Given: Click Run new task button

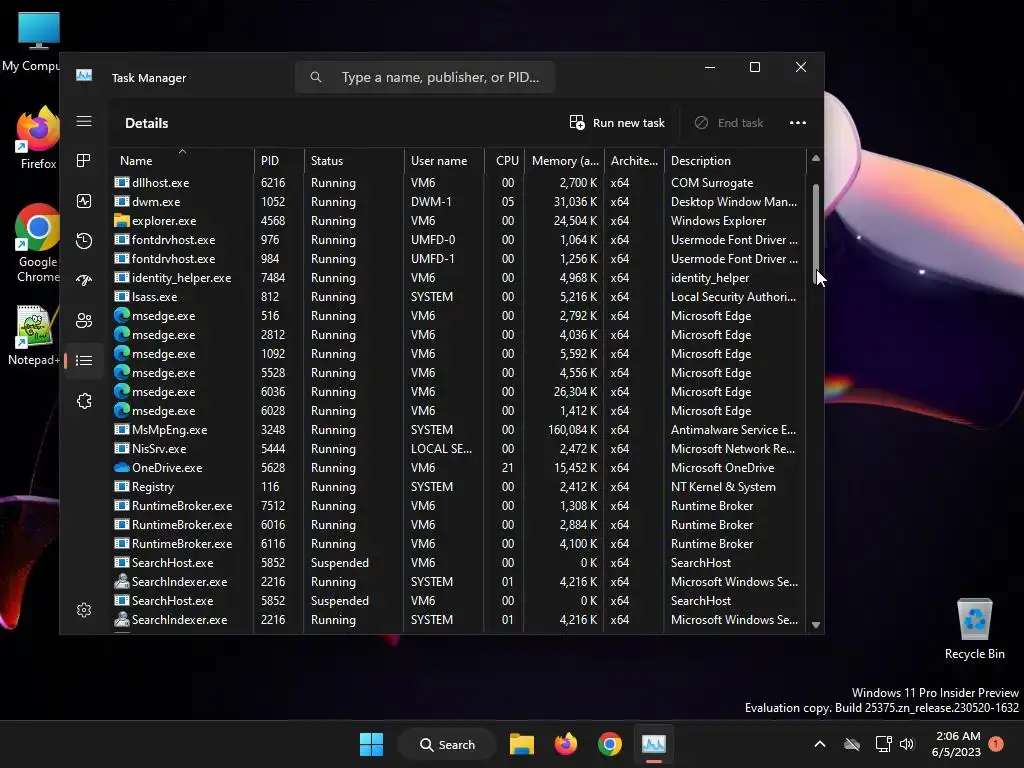Looking at the screenshot, I should click(617, 123).
